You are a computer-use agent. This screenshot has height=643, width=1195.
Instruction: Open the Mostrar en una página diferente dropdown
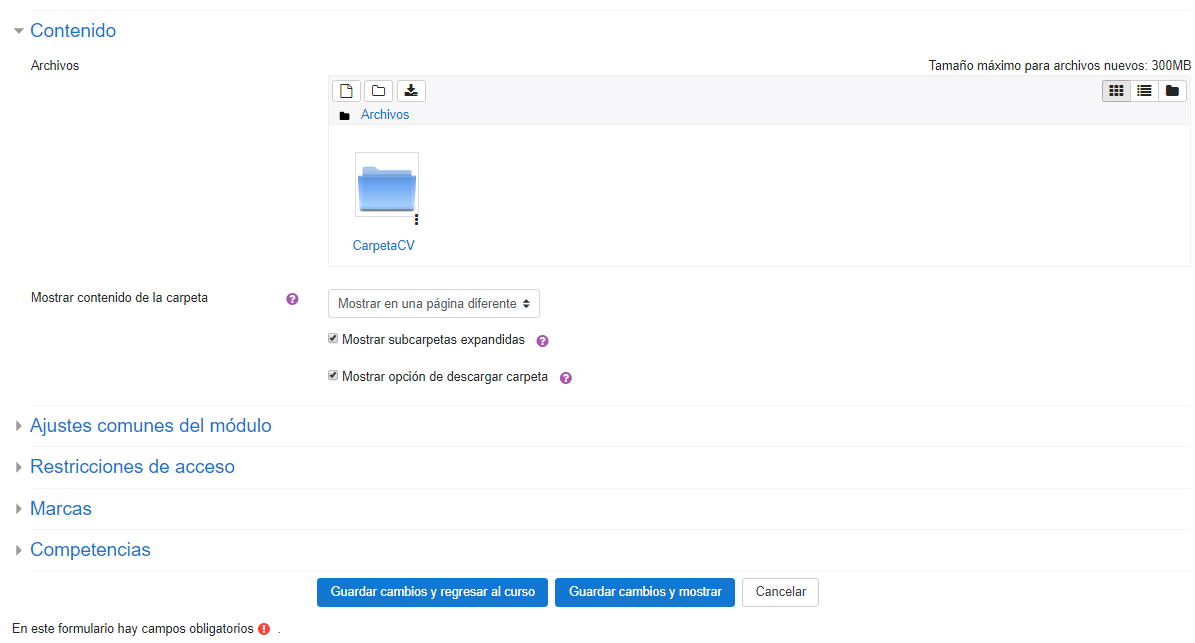click(x=434, y=303)
